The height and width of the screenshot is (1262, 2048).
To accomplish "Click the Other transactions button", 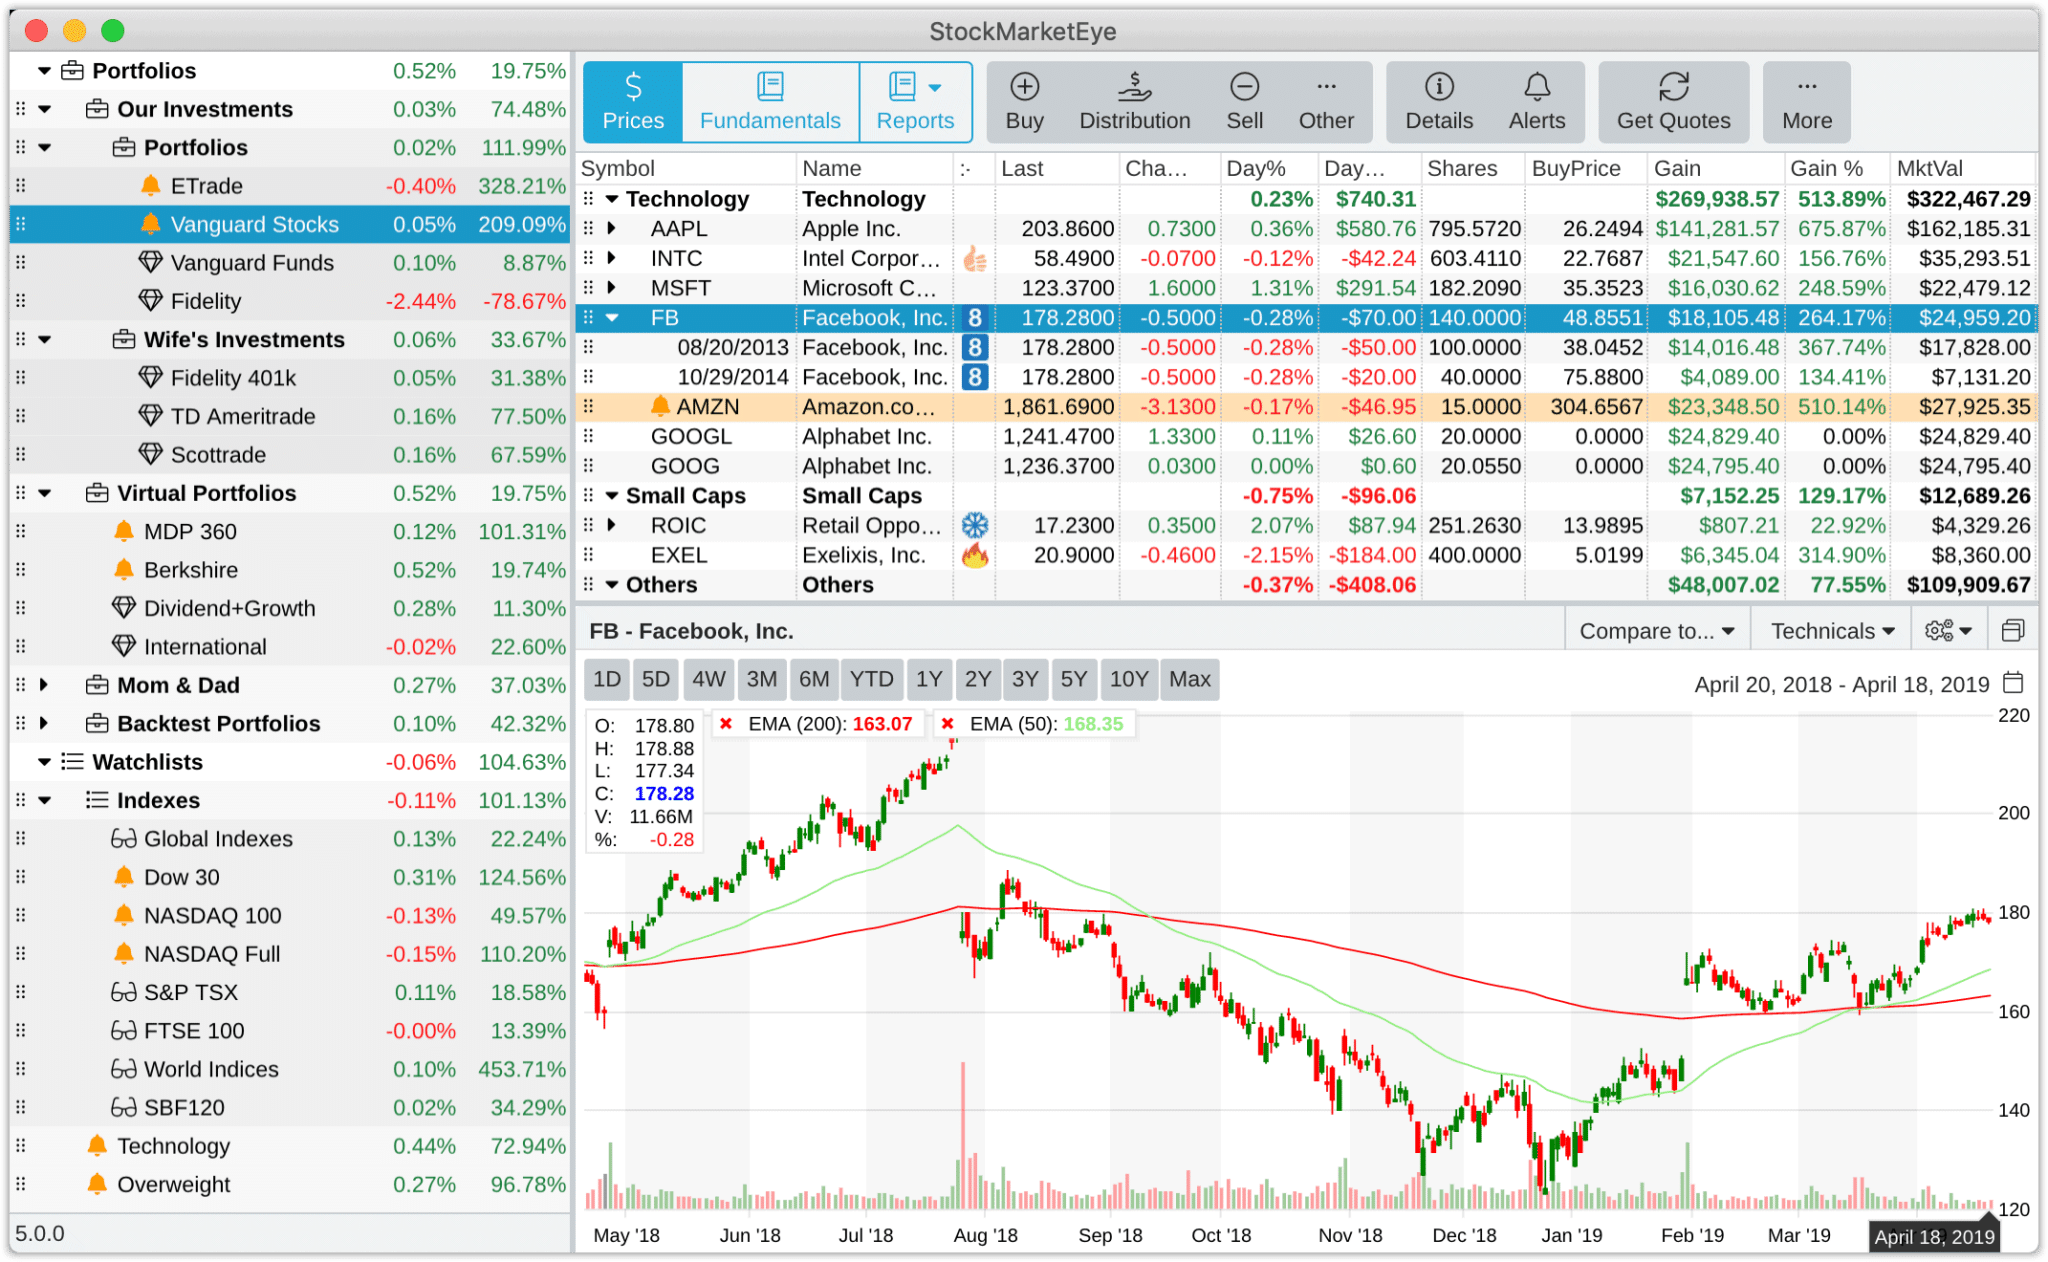I will (x=1325, y=100).
